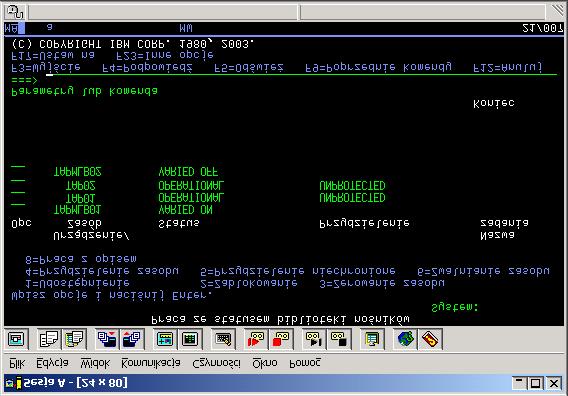
Task: Click the option field for TAPMLB01
Action: (x=18, y=205)
